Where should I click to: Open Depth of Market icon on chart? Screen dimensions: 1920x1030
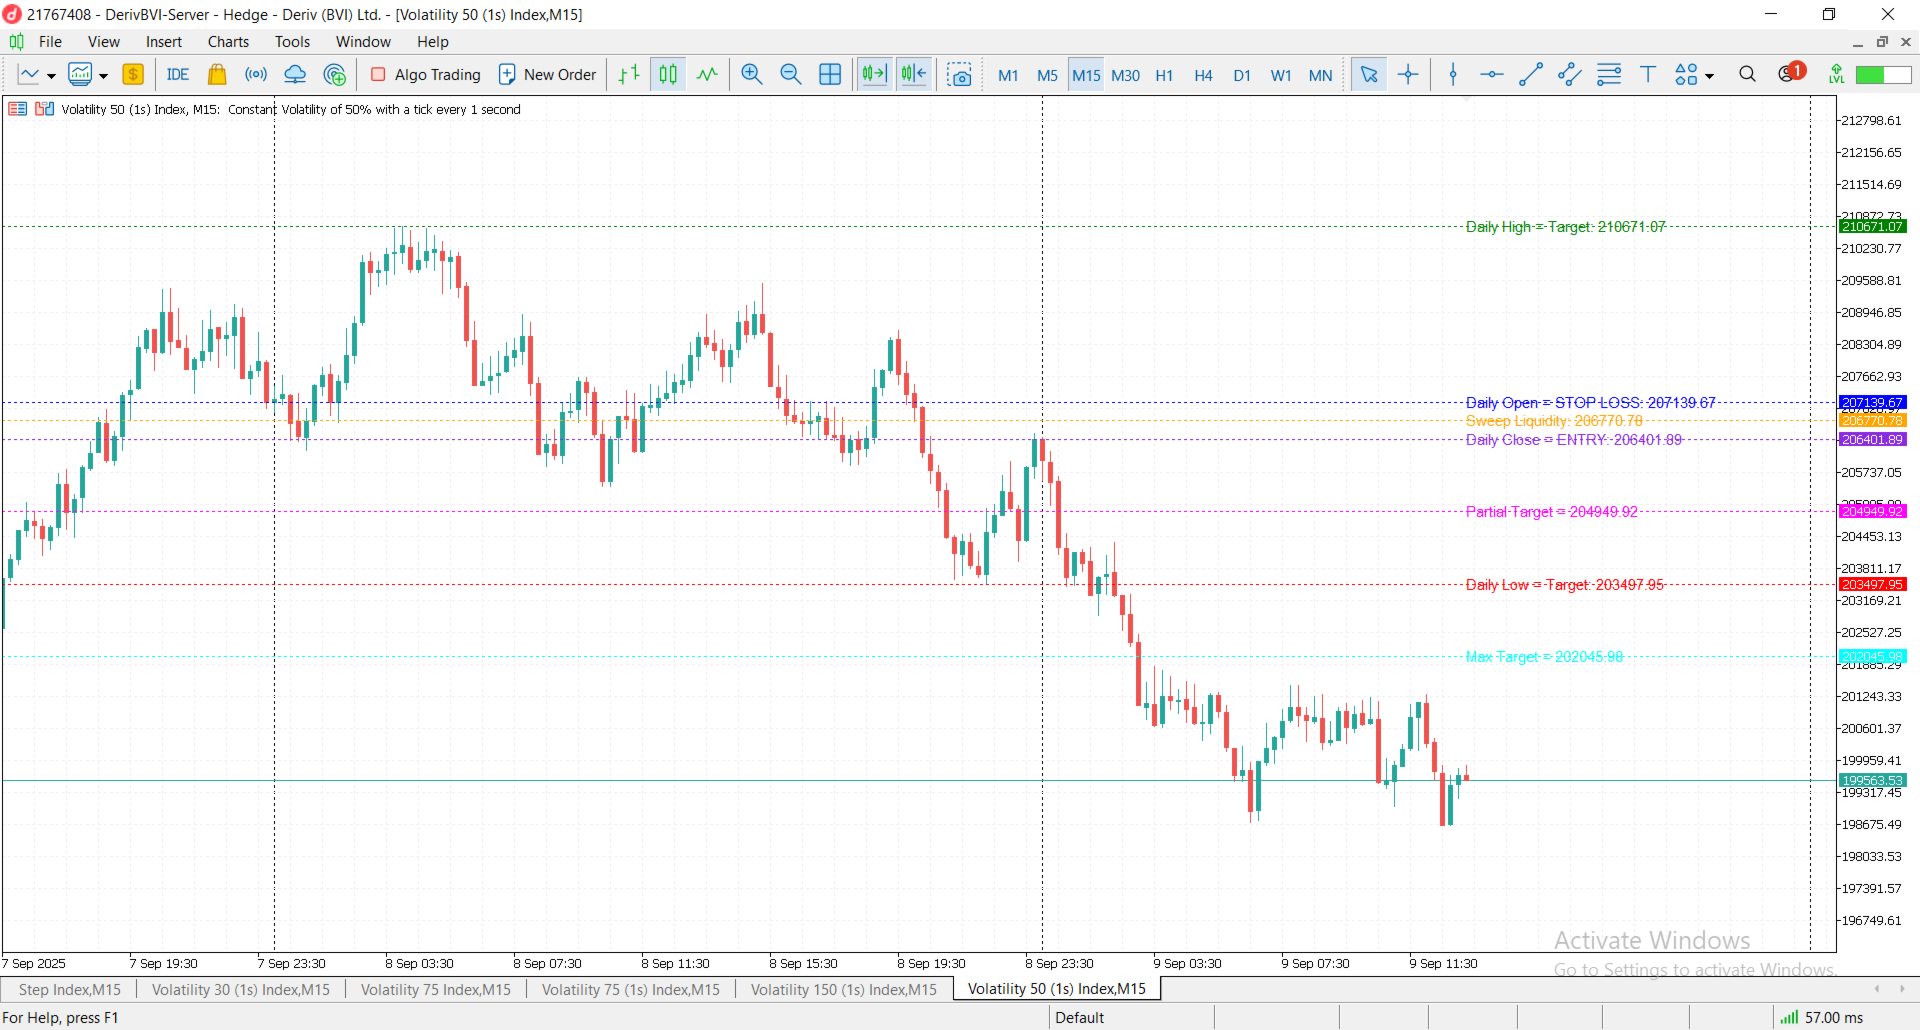[x=44, y=109]
